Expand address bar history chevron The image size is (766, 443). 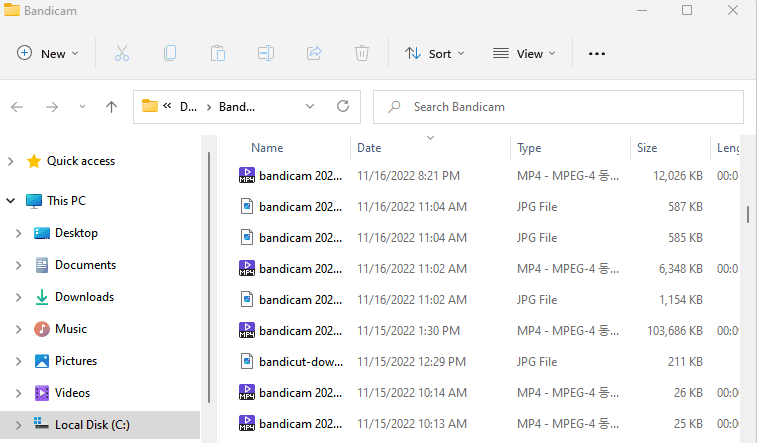(310, 106)
